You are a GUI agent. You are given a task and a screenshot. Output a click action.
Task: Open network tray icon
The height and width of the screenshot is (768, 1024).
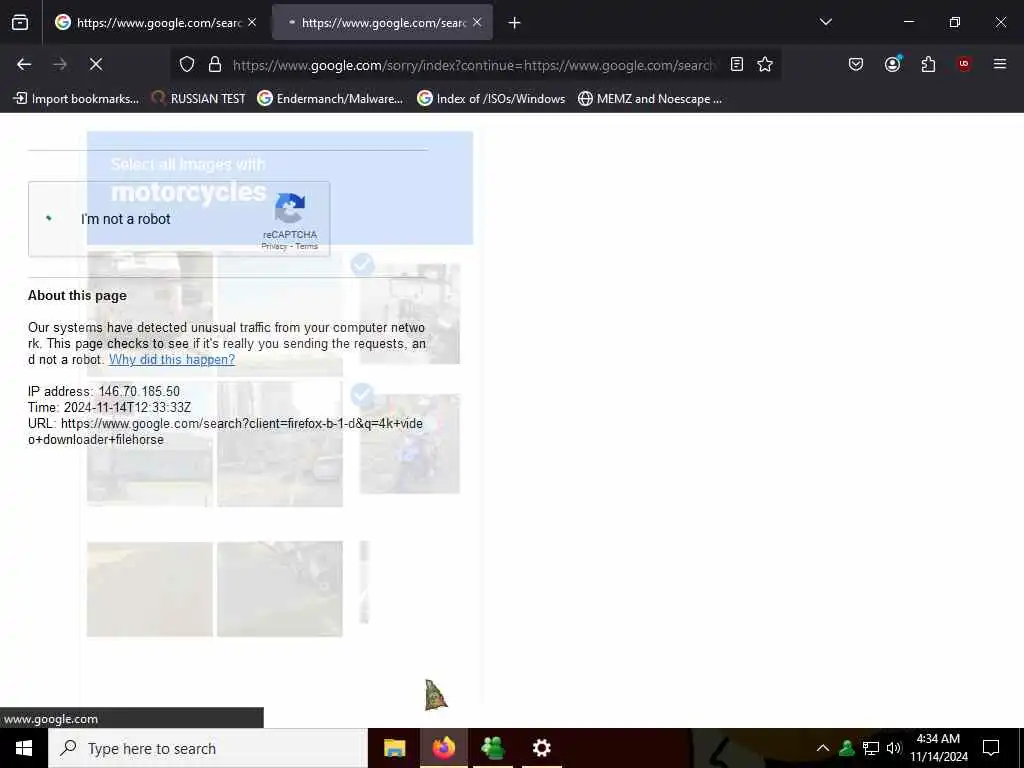coord(871,748)
